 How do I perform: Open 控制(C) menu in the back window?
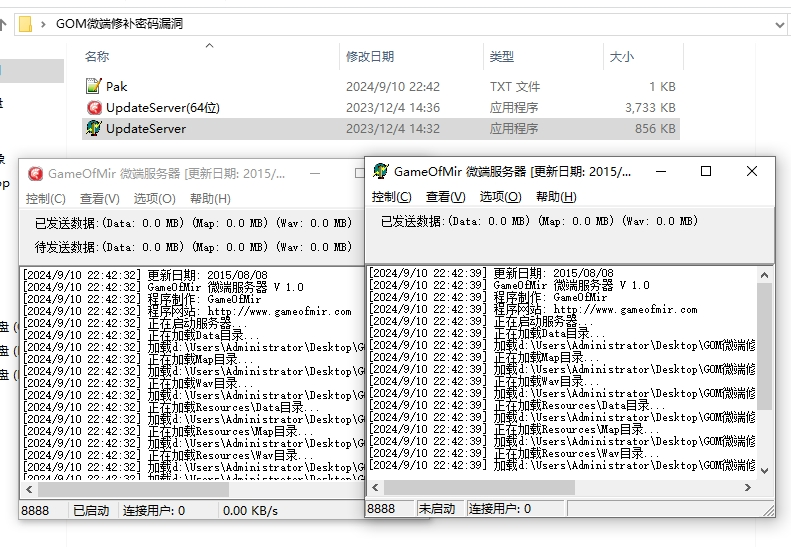click(x=46, y=198)
